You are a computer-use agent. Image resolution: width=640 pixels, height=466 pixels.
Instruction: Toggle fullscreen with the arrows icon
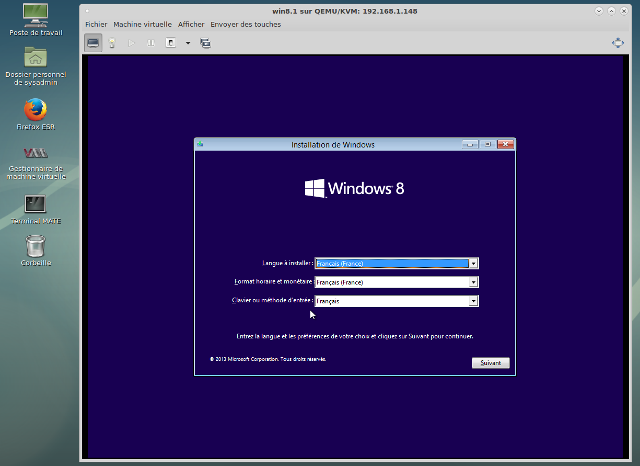tap(618, 43)
